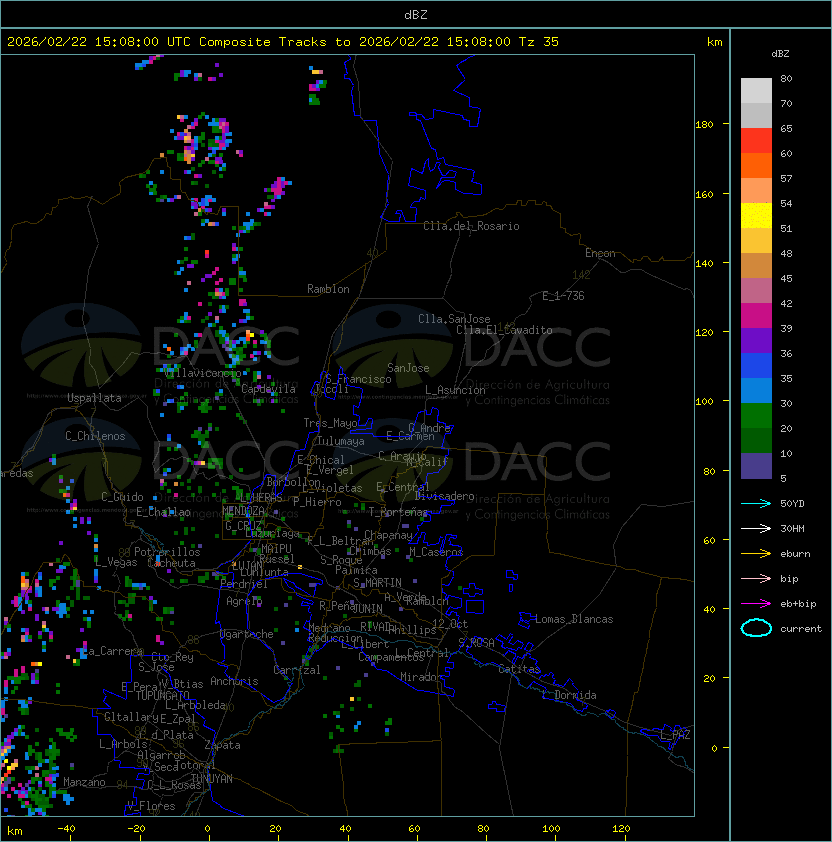The height and width of the screenshot is (842, 832).
Task: Click the '-40' tick on the horizontal km axis
Action: coord(66,829)
